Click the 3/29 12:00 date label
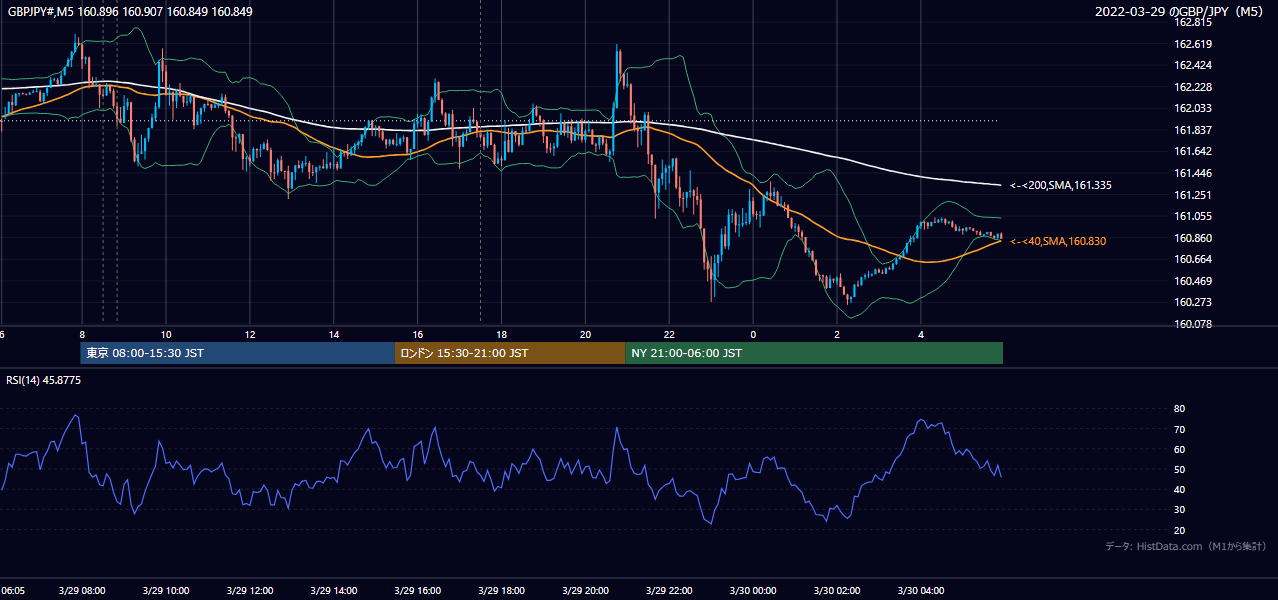 [249, 590]
